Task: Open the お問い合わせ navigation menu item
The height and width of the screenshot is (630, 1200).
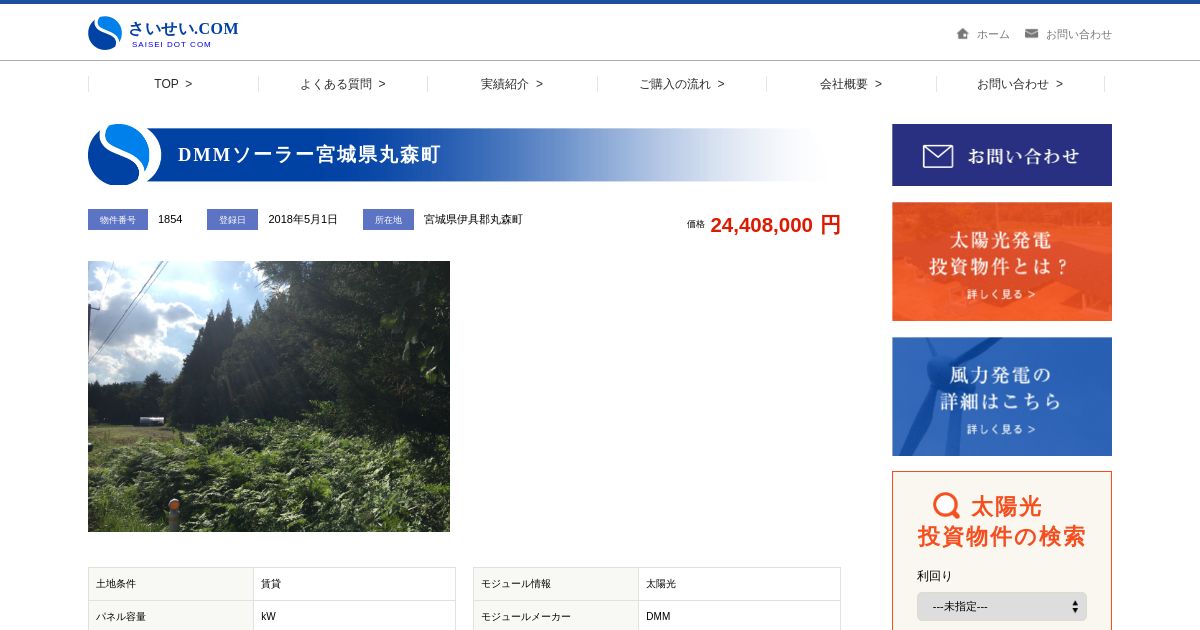Action: [1020, 84]
